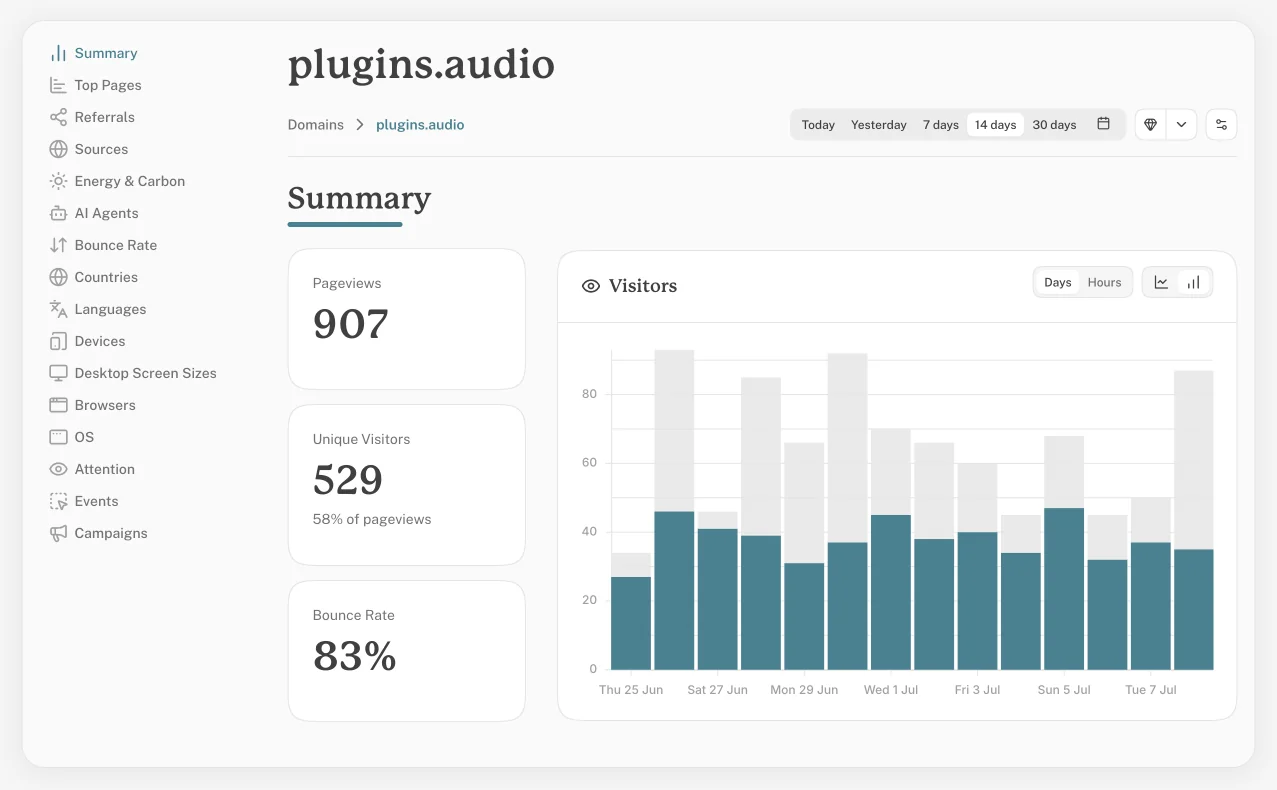
Task: Click the '58% of pageviews' text
Action: [x=372, y=519]
